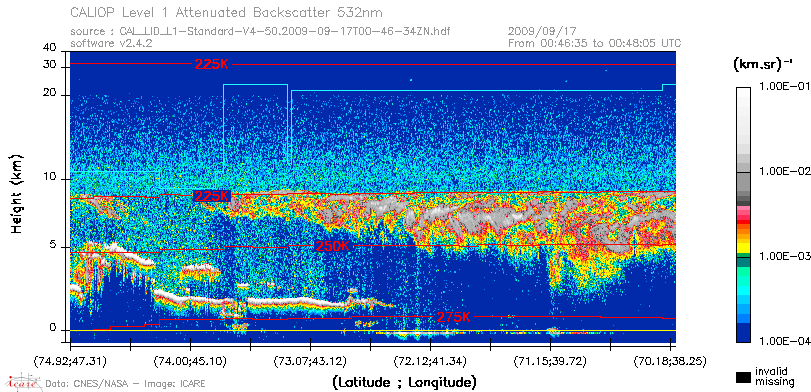This screenshot has height=392, width=811.
Task: Click the black invalid/missing legend swatch
Action: pyautogui.click(x=744, y=378)
